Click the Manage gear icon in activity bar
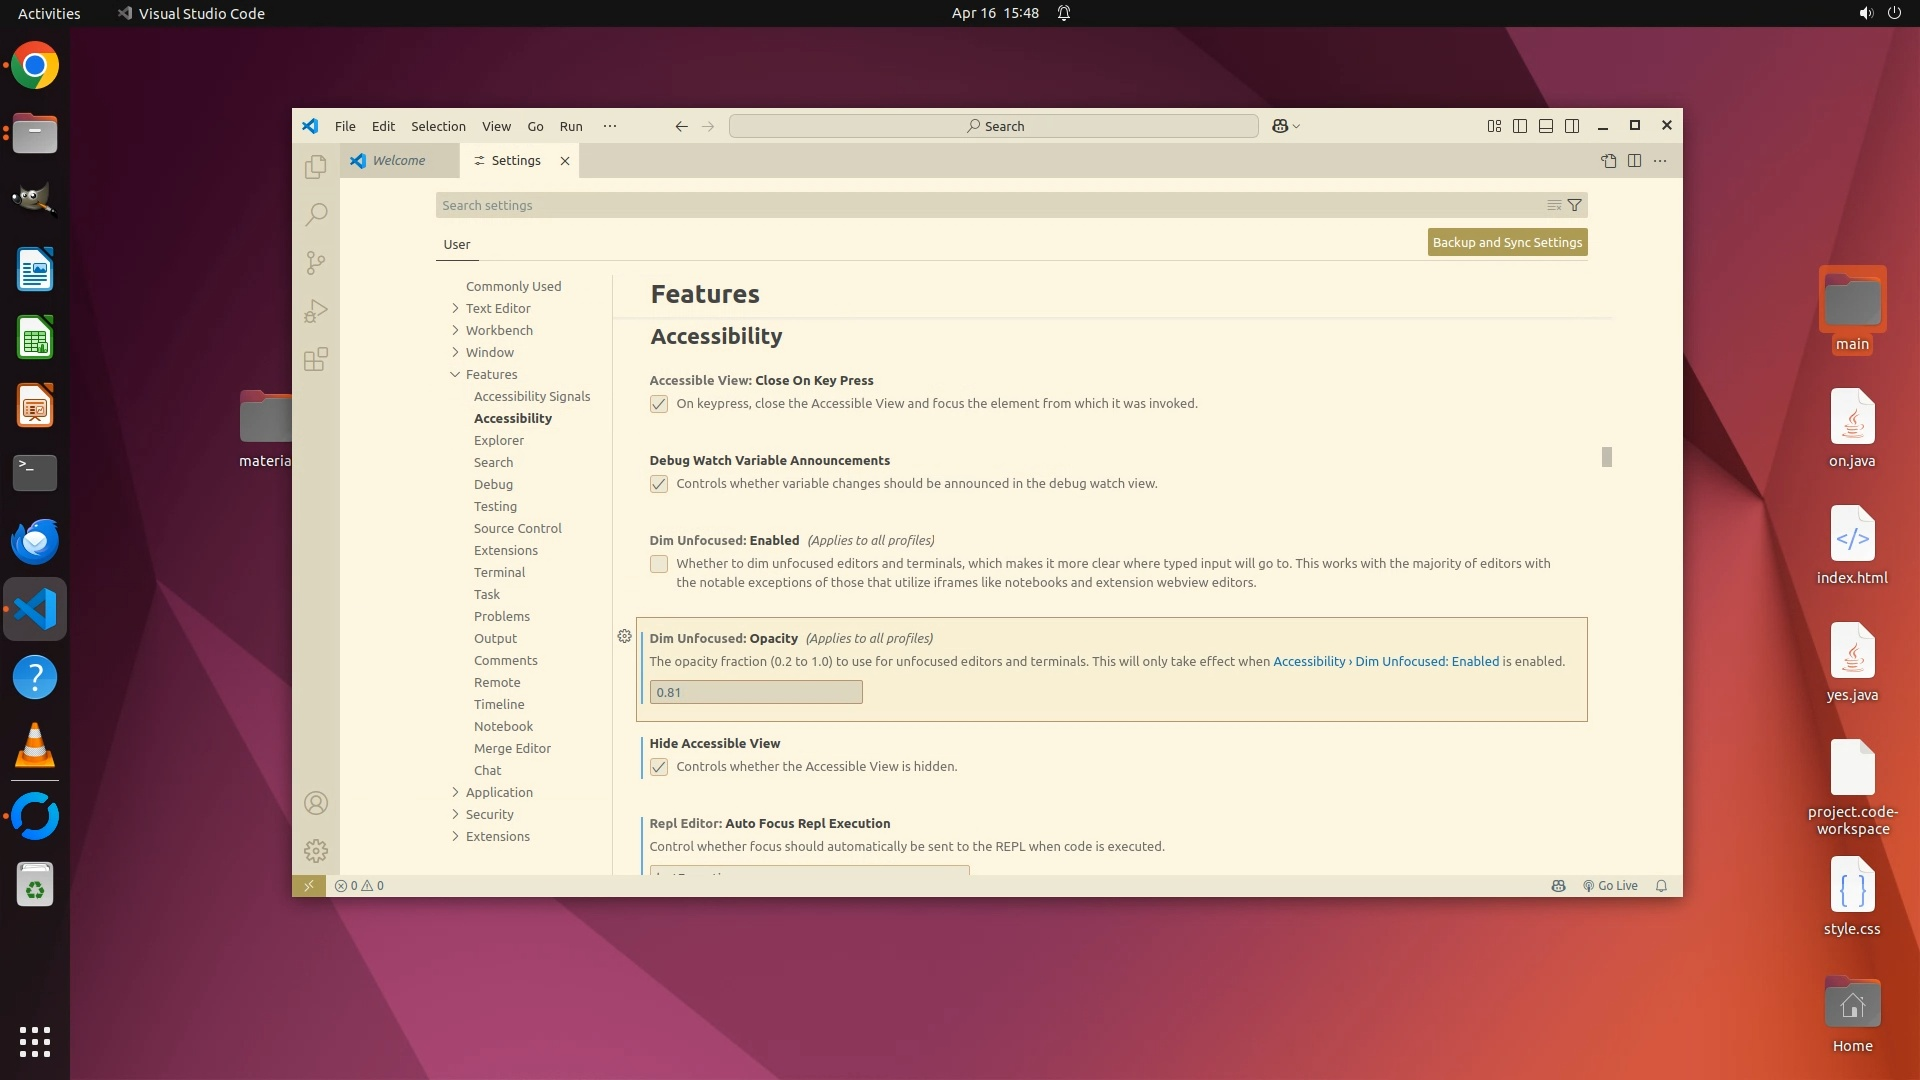Image resolution: width=1920 pixels, height=1080 pixels. [x=316, y=851]
